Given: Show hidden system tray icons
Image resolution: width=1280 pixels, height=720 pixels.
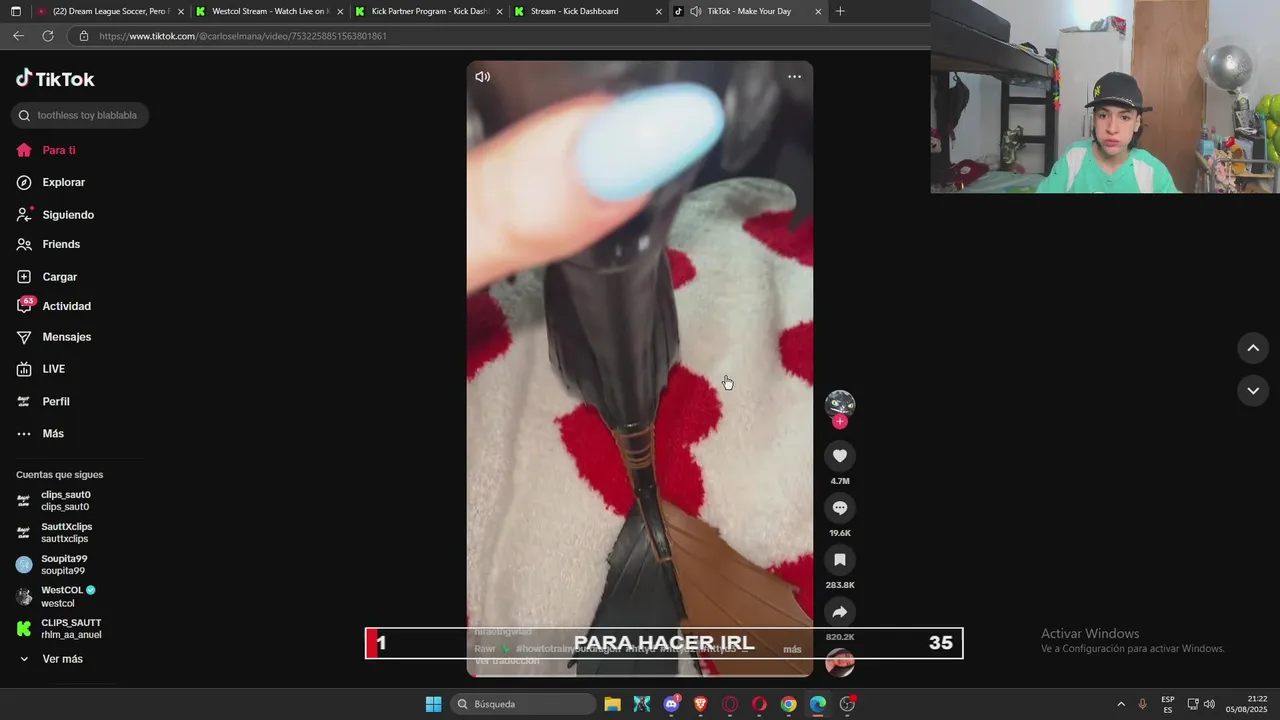Looking at the screenshot, I should click(1120, 704).
